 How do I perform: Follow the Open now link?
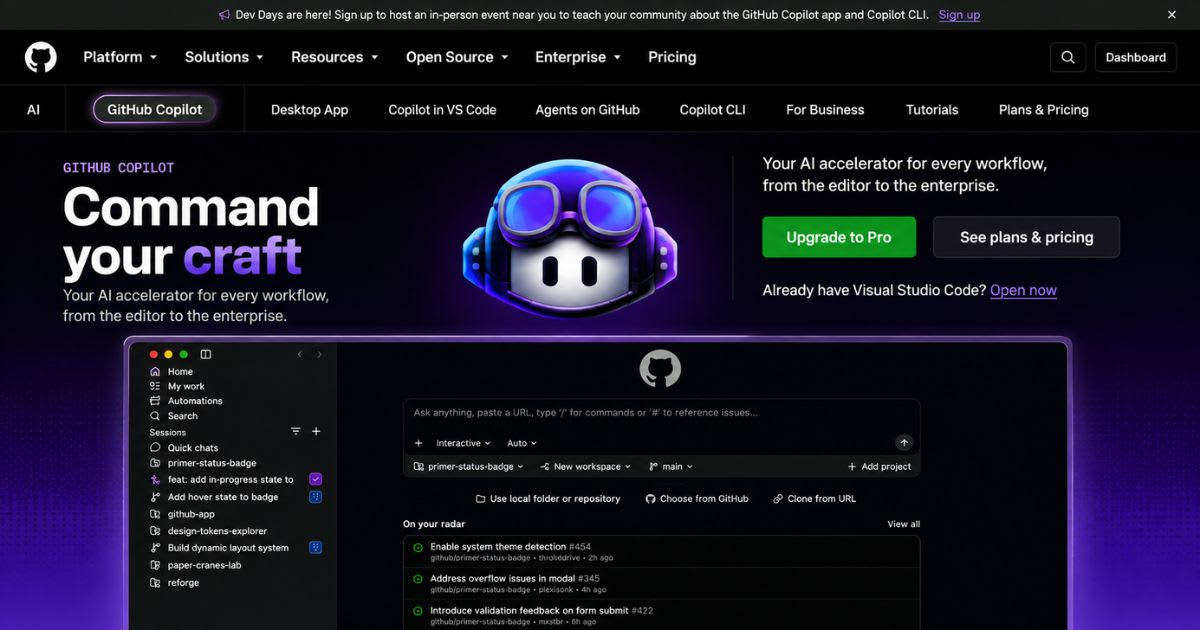coord(1023,290)
